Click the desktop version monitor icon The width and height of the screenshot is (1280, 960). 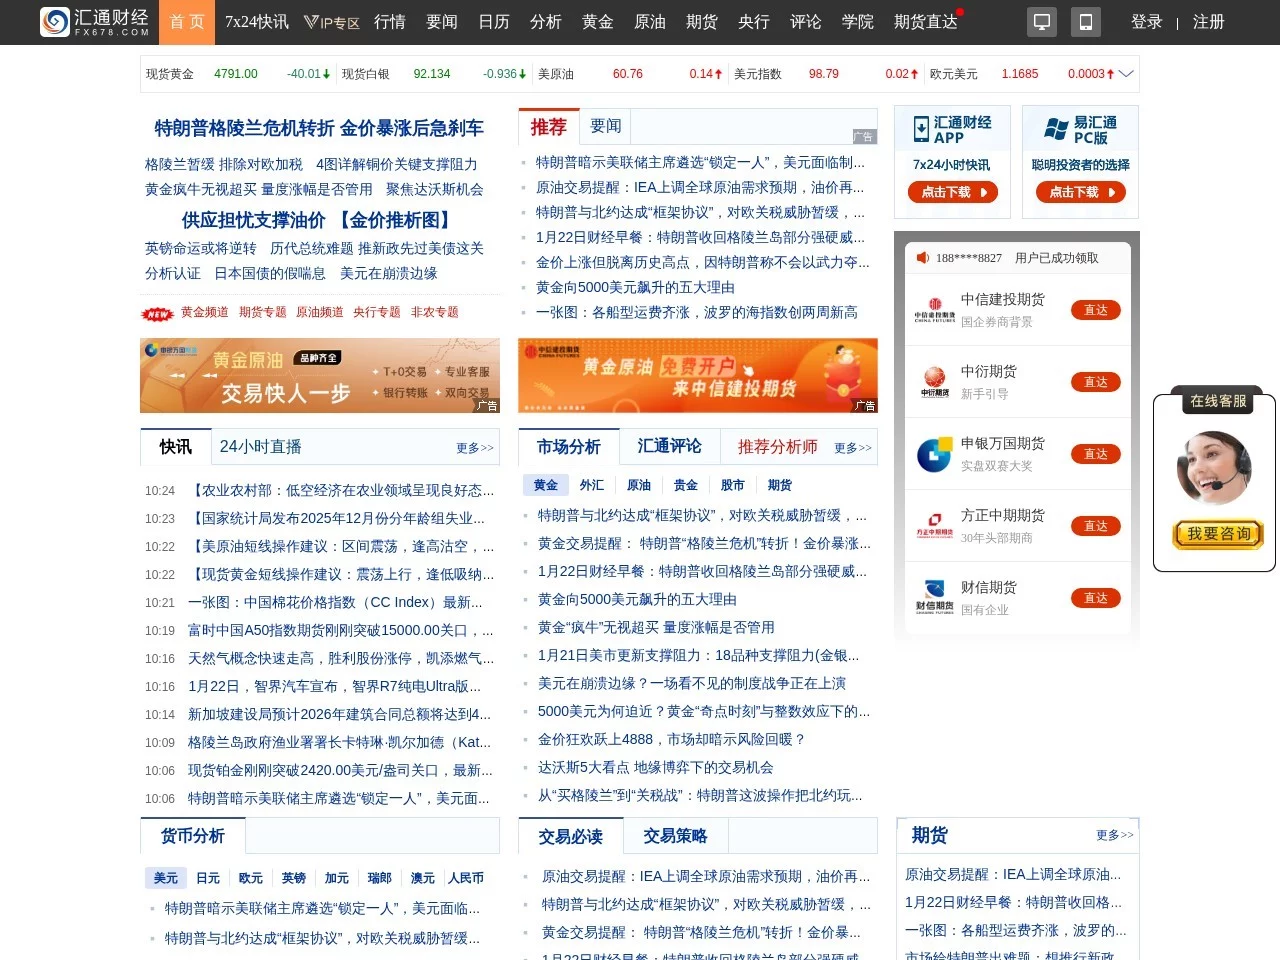coord(1042,21)
